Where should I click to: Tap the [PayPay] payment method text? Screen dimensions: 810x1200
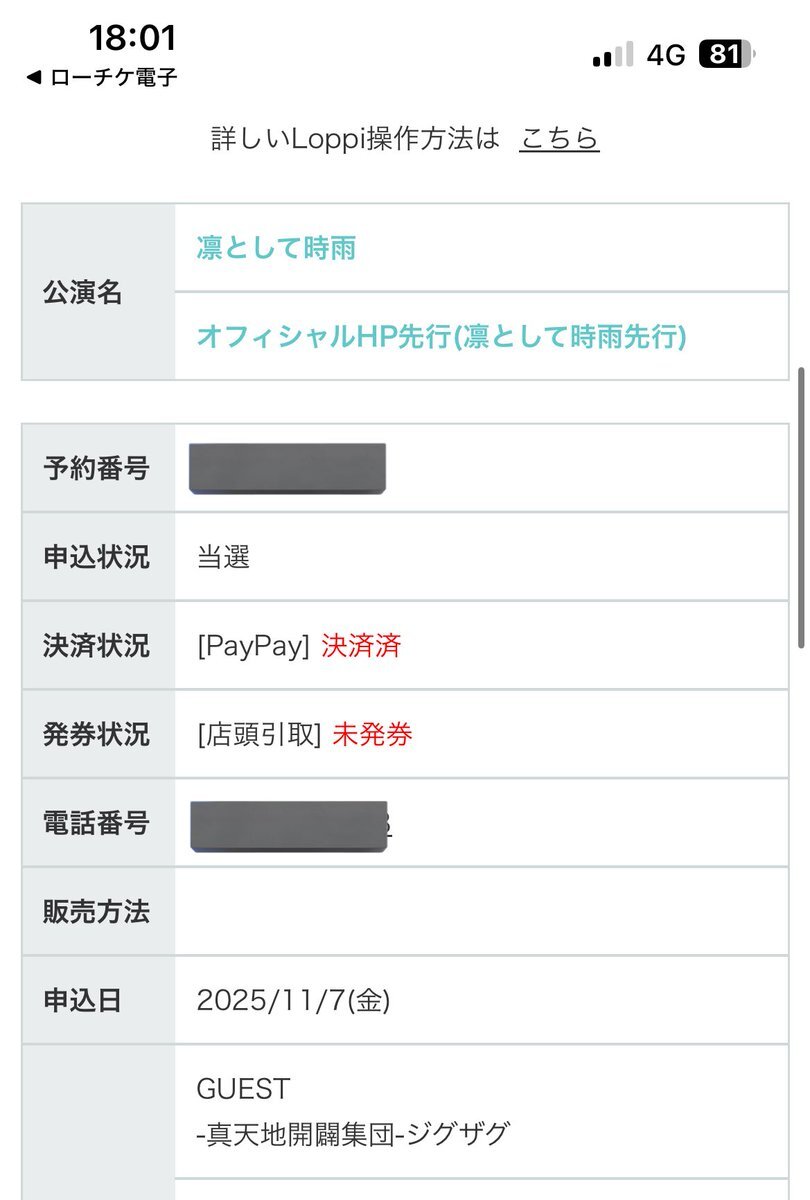253,646
